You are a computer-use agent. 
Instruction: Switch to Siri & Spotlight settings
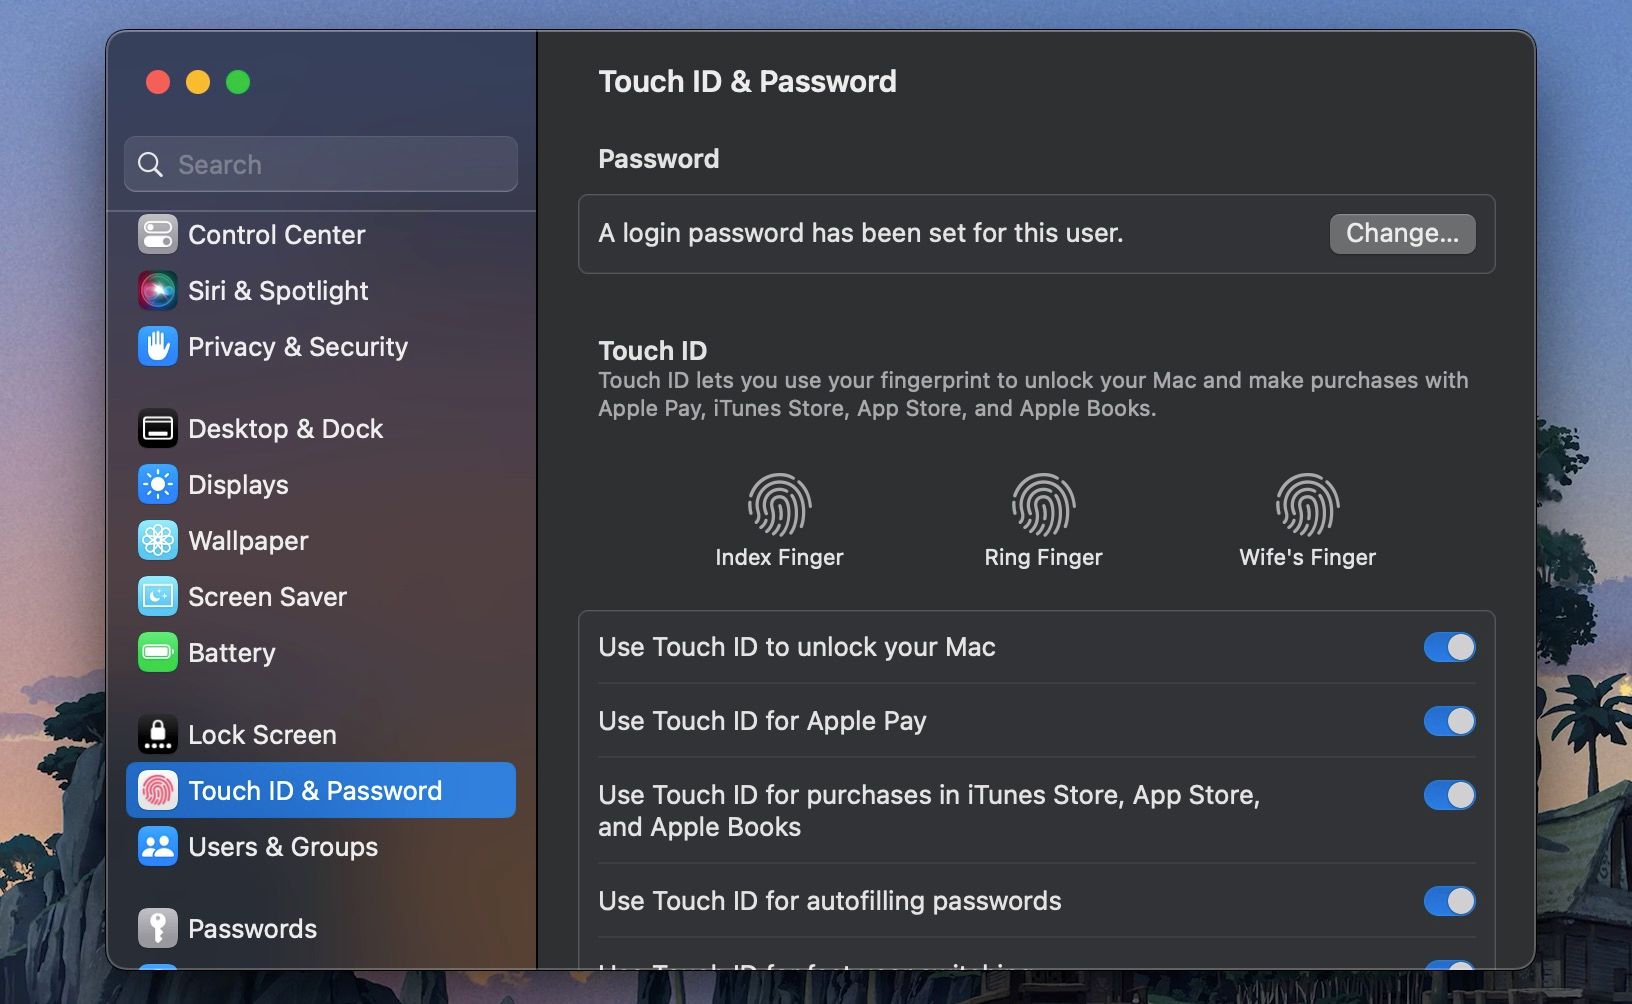pos(157,290)
